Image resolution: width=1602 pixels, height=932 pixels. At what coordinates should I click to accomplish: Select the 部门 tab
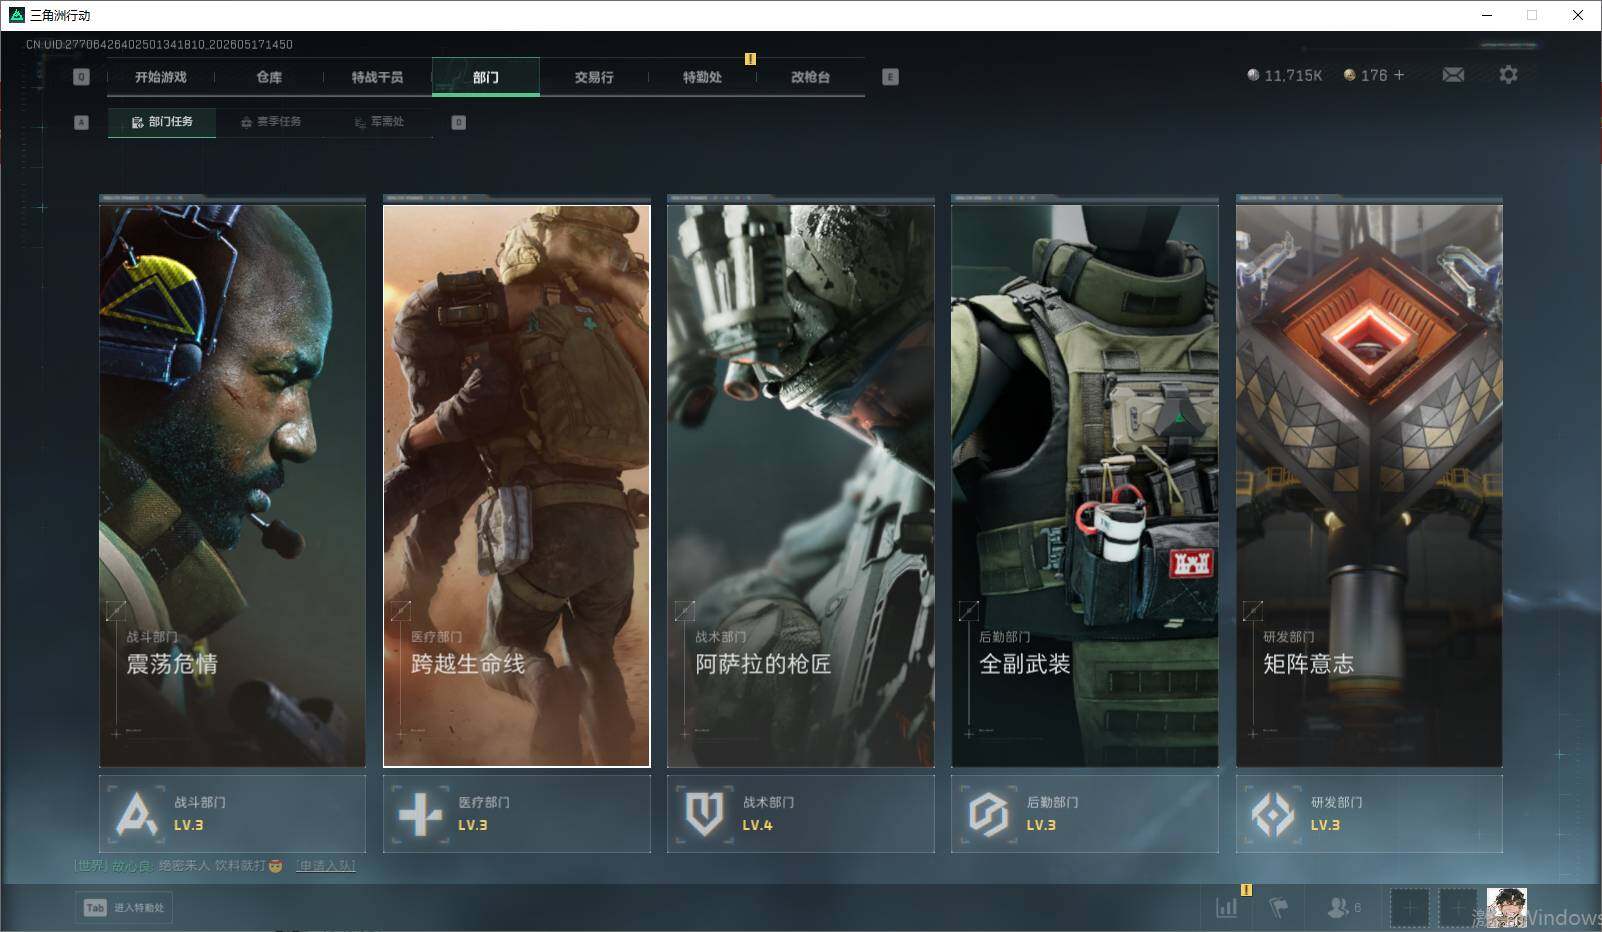click(486, 77)
